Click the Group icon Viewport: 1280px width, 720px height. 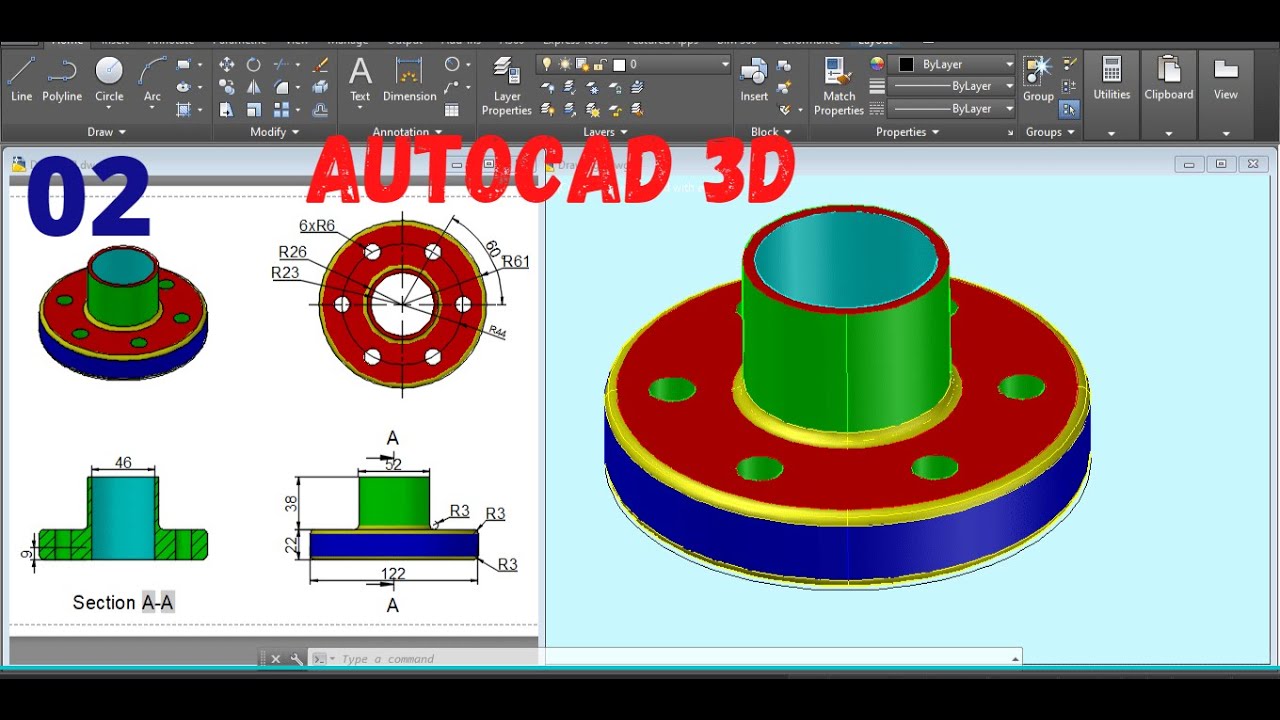point(1038,79)
